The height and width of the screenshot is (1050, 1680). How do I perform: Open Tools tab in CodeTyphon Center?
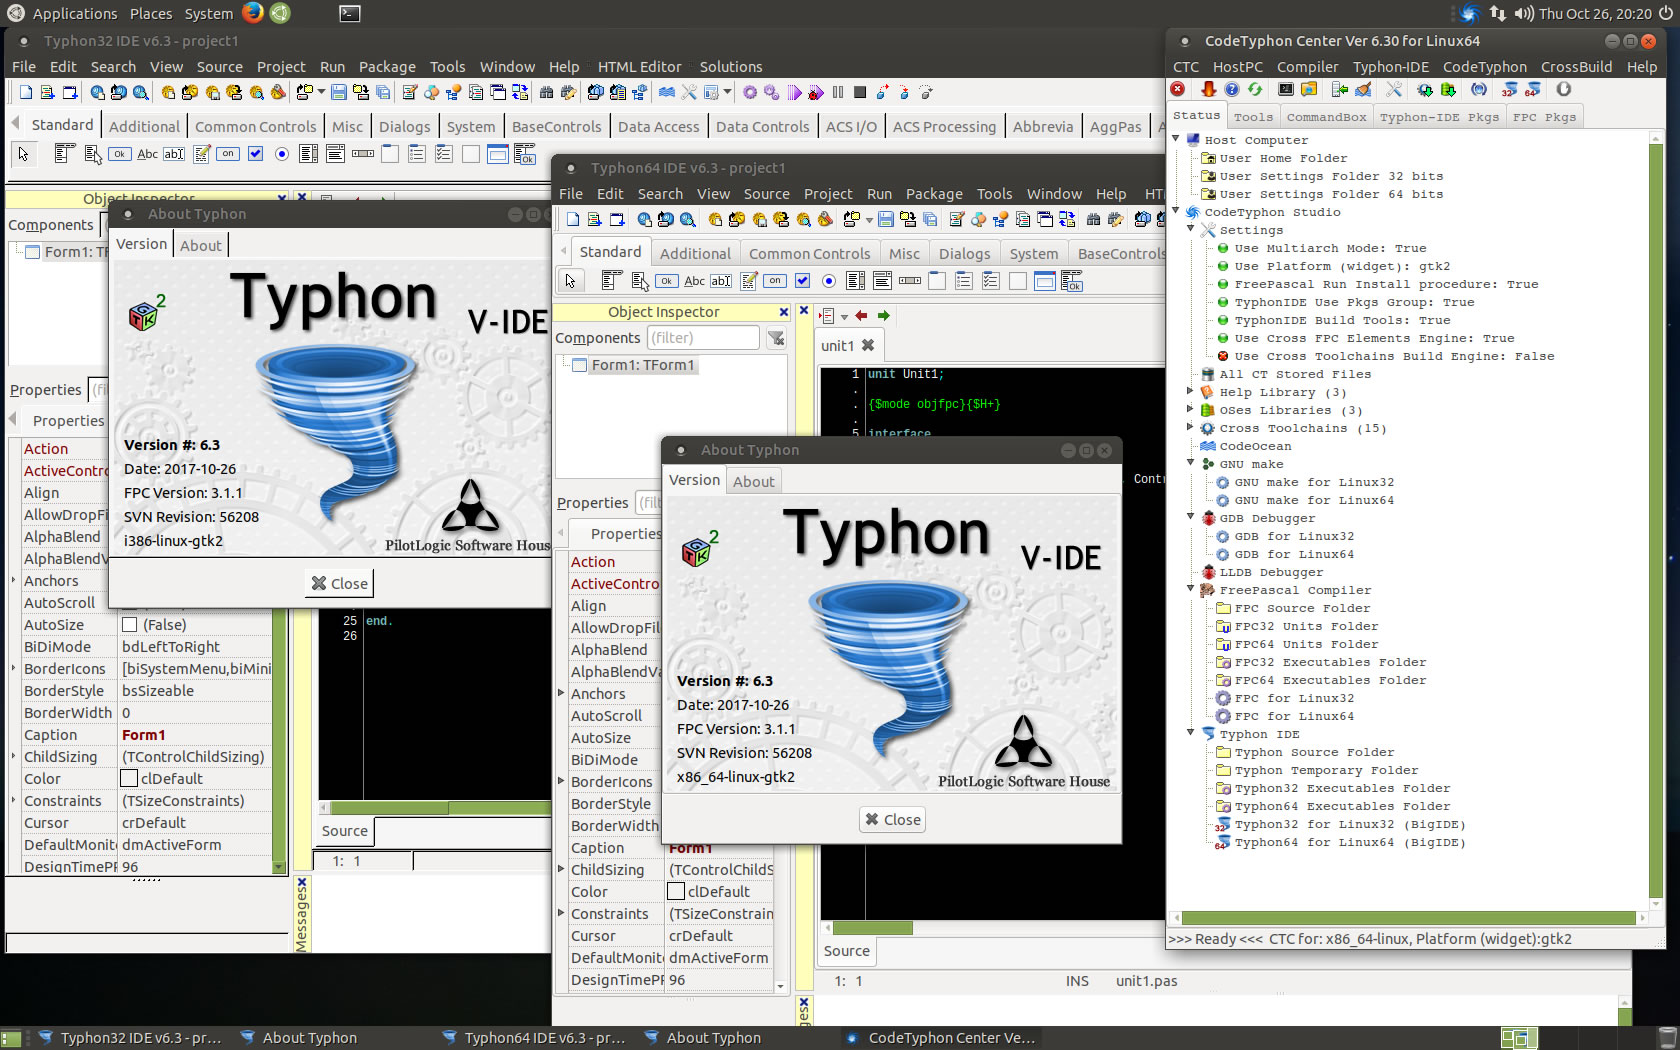[1253, 117]
